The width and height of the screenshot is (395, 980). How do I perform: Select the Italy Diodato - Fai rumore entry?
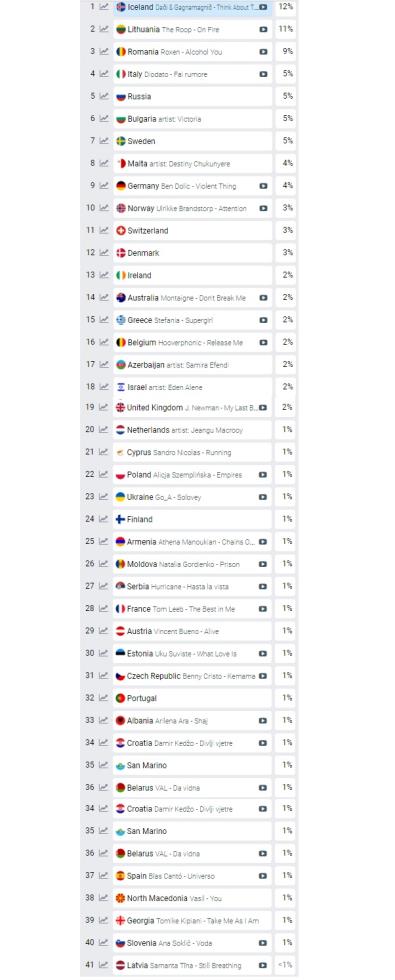(192, 74)
